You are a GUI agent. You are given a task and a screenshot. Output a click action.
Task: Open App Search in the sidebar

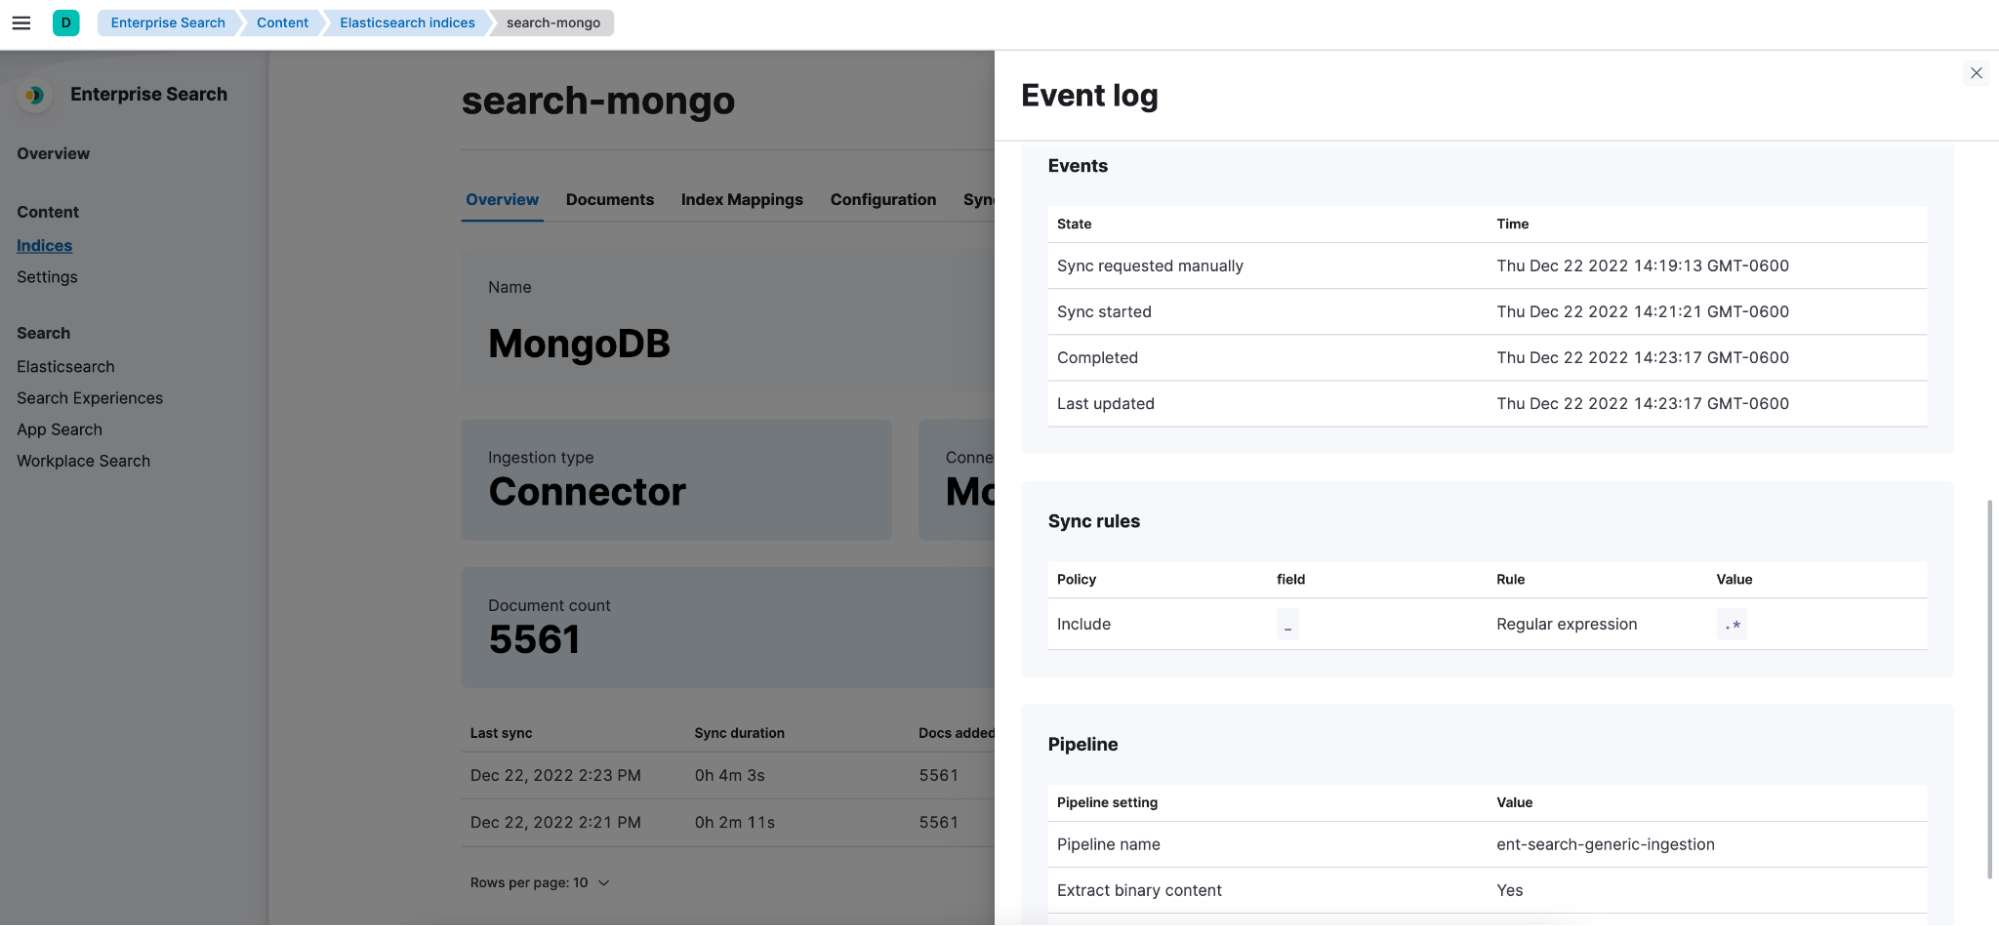point(59,429)
